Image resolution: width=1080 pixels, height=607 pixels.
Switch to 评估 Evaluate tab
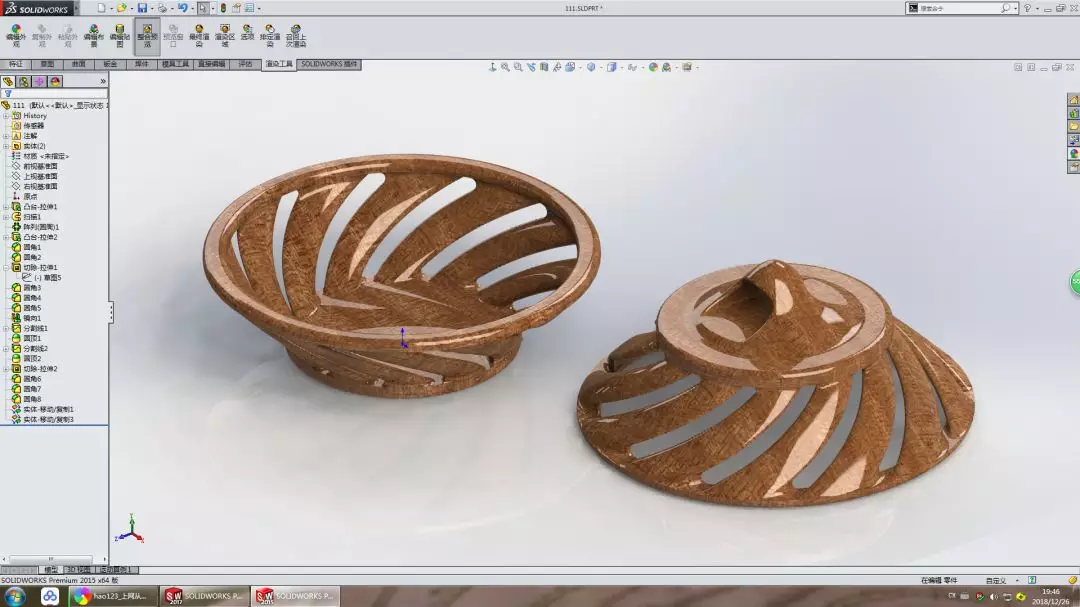coord(245,64)
